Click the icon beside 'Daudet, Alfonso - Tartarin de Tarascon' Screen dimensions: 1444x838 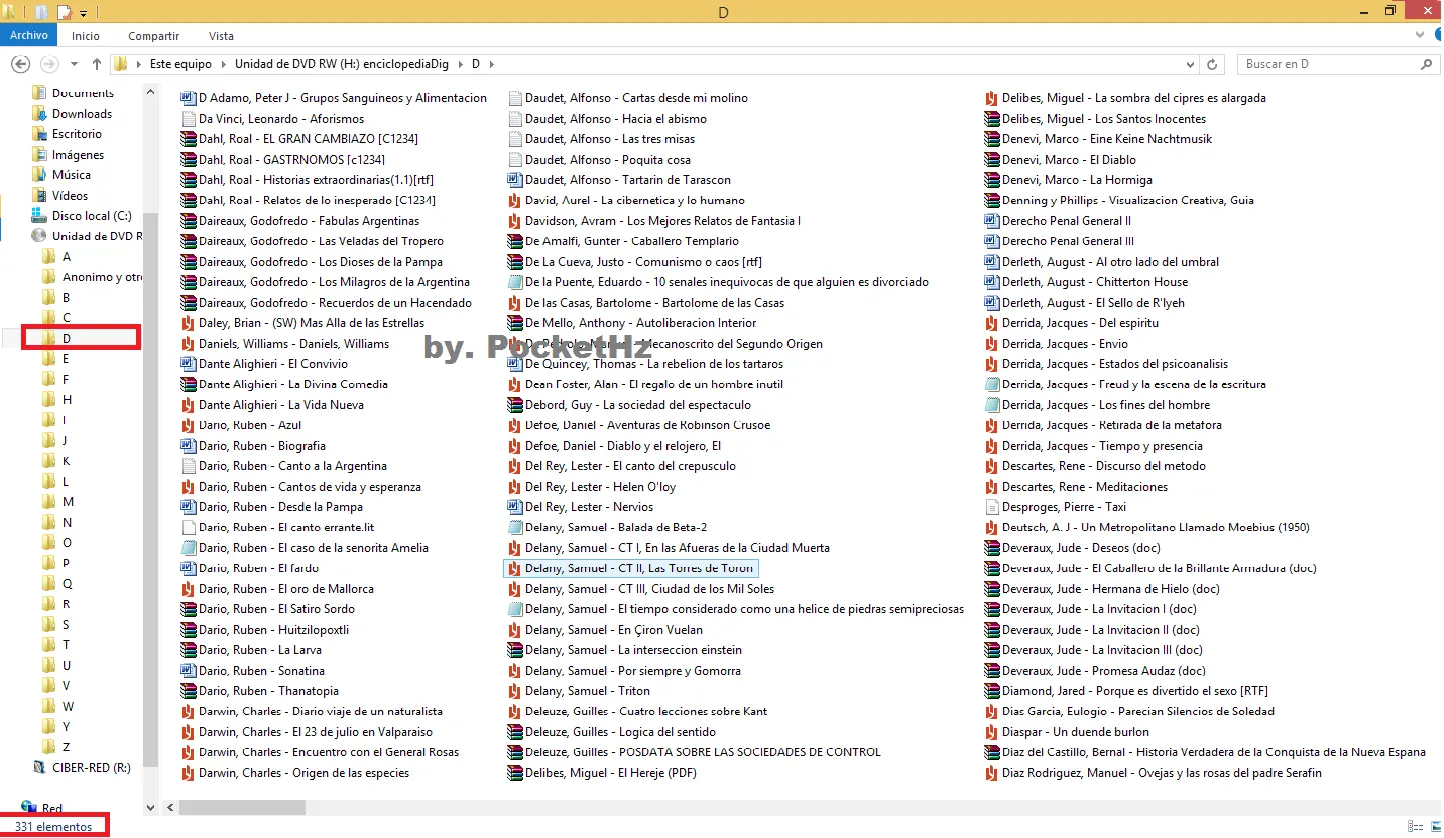tap(515, 180)
